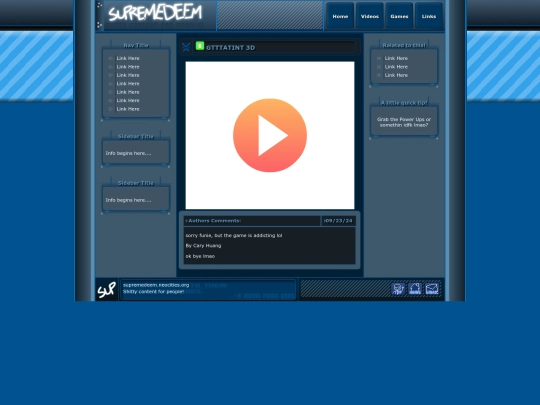The image size is (540, 405).
Task: Open first Link Here under Related to this
Action: [x=396, y=58]
